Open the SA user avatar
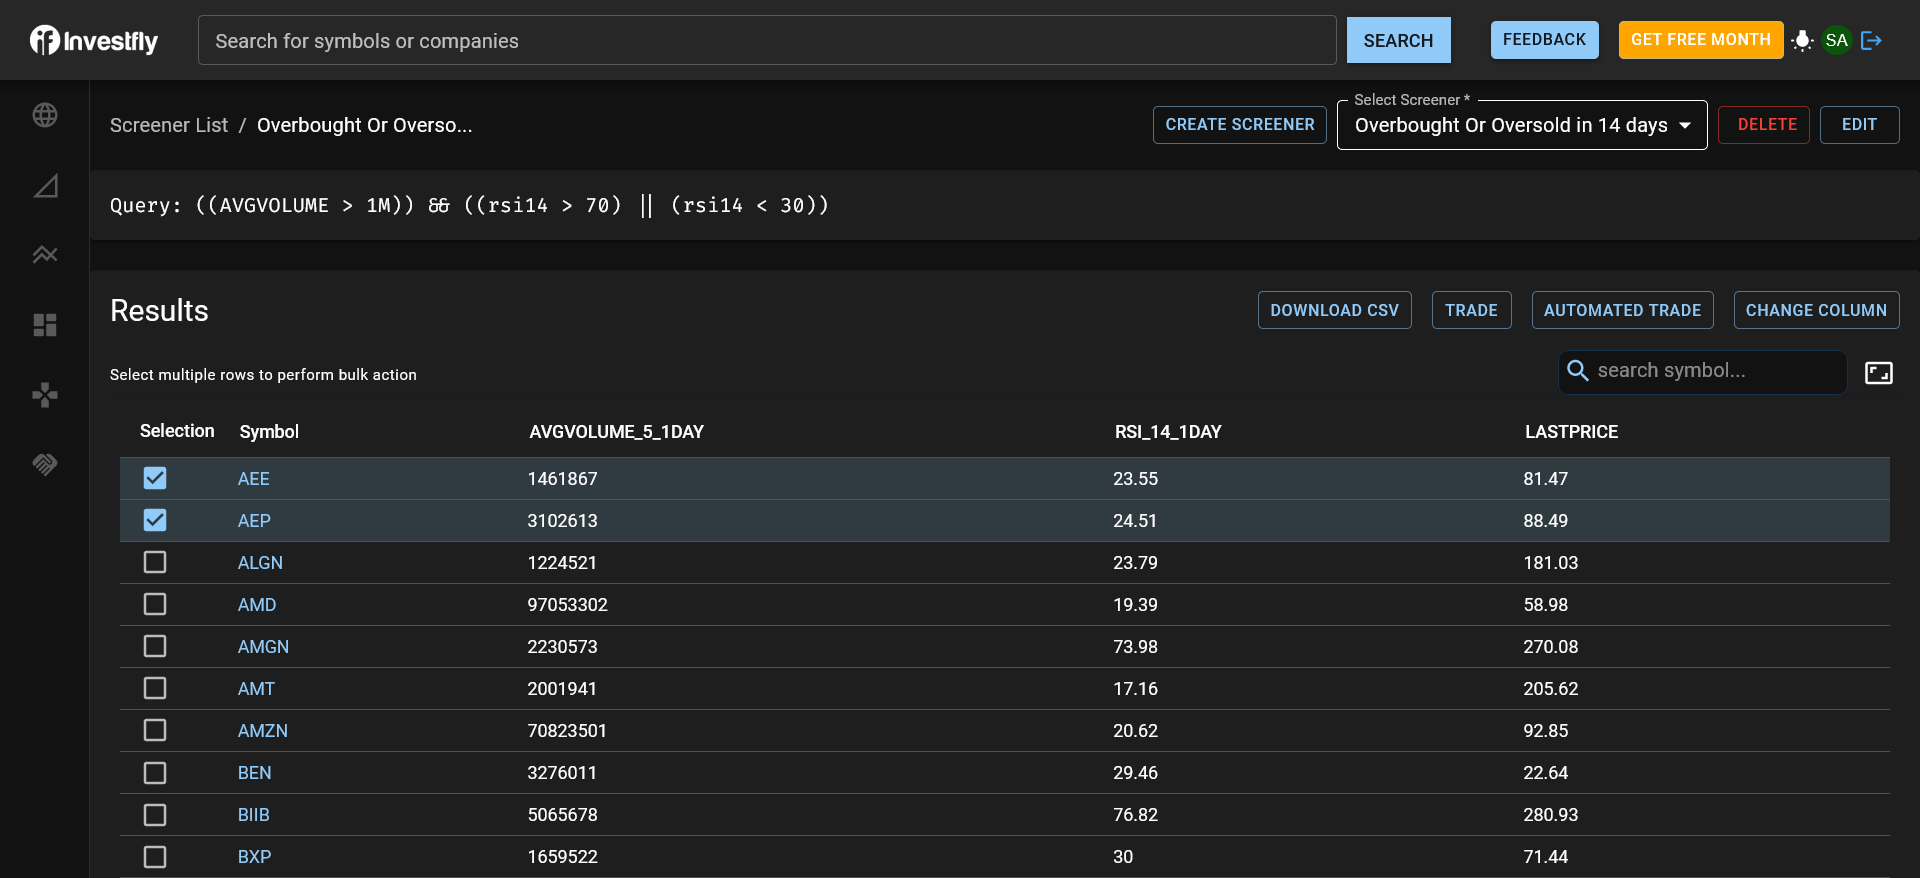The image size is (1920, 878). pyautogui.click(x=1836, y=40)
